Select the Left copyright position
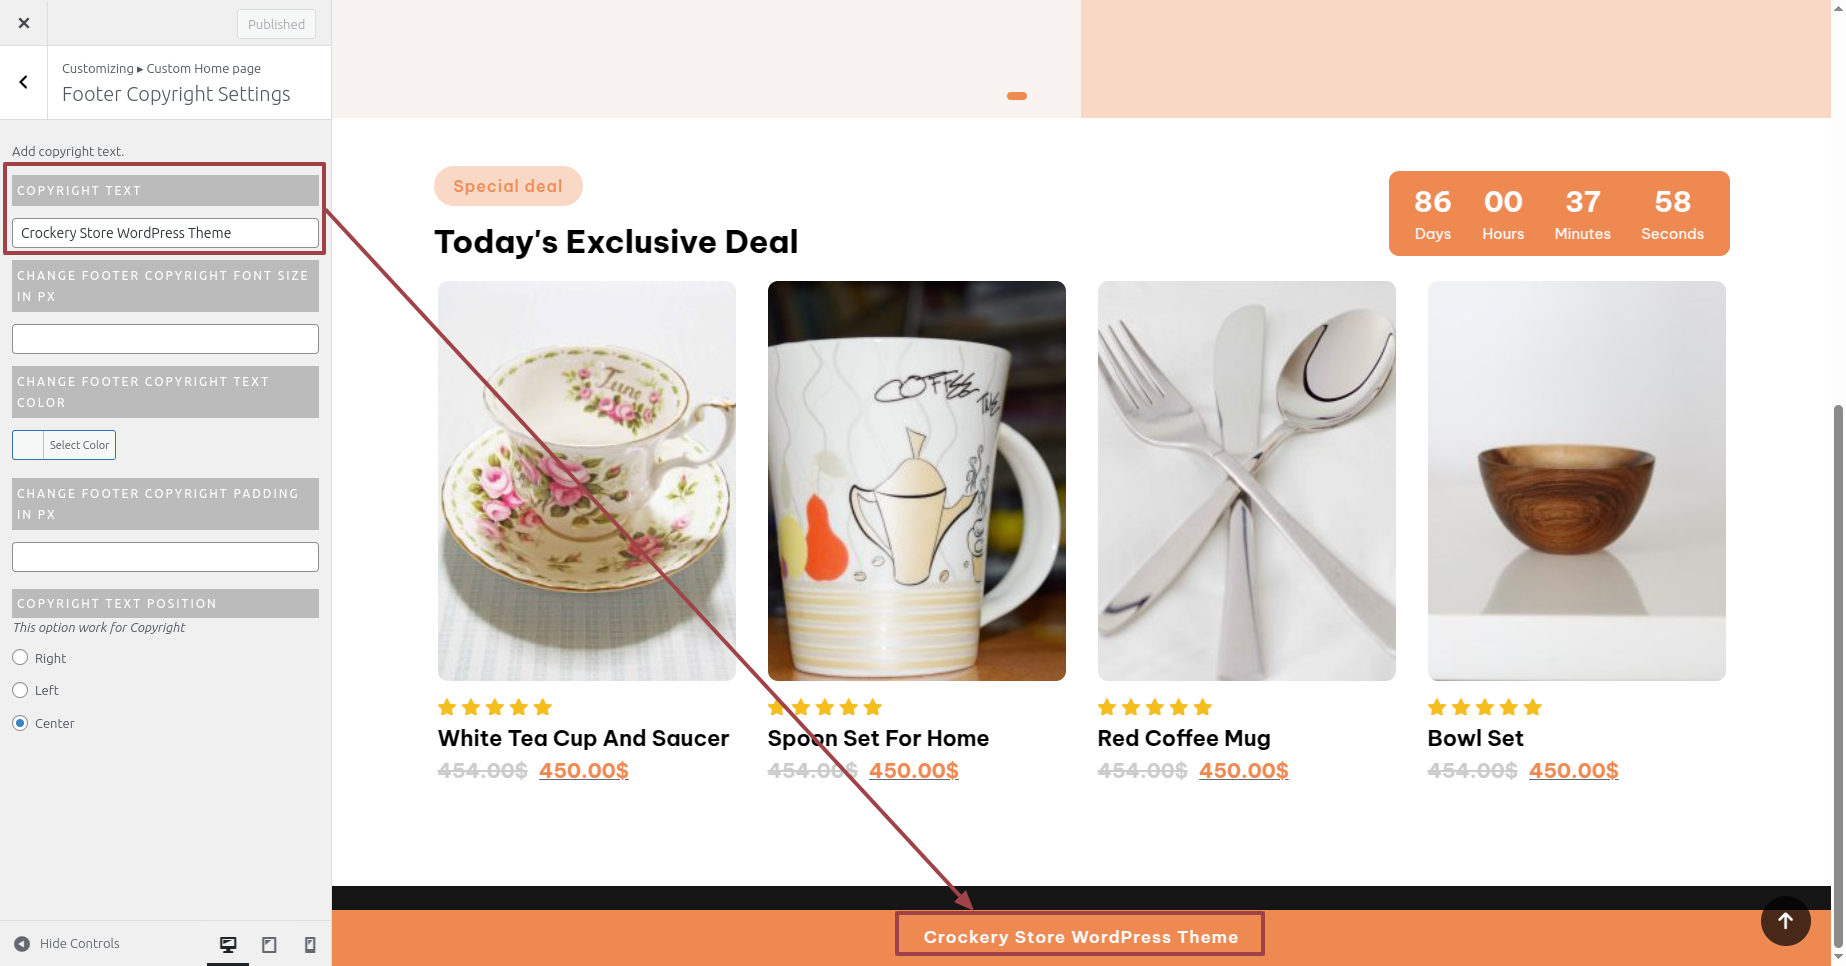 pos(20,690)
